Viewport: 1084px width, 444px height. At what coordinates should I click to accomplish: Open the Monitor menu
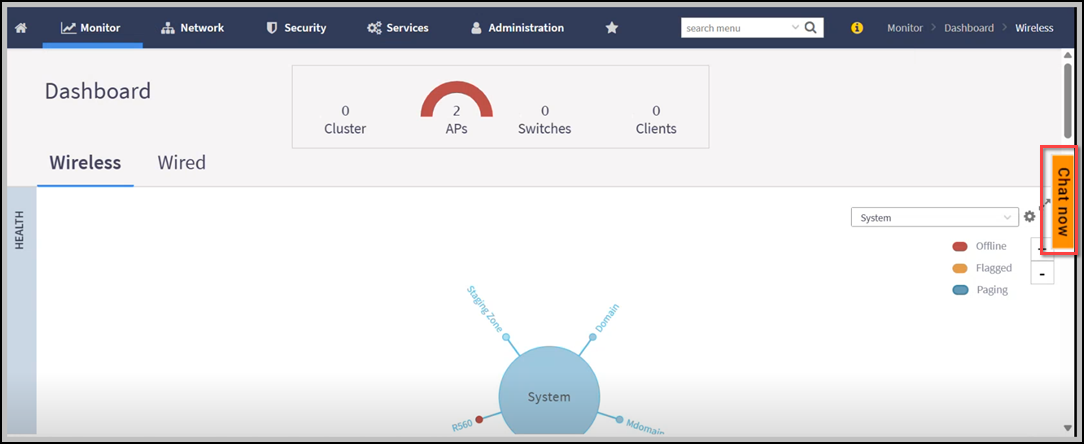(x=91, y=28)
